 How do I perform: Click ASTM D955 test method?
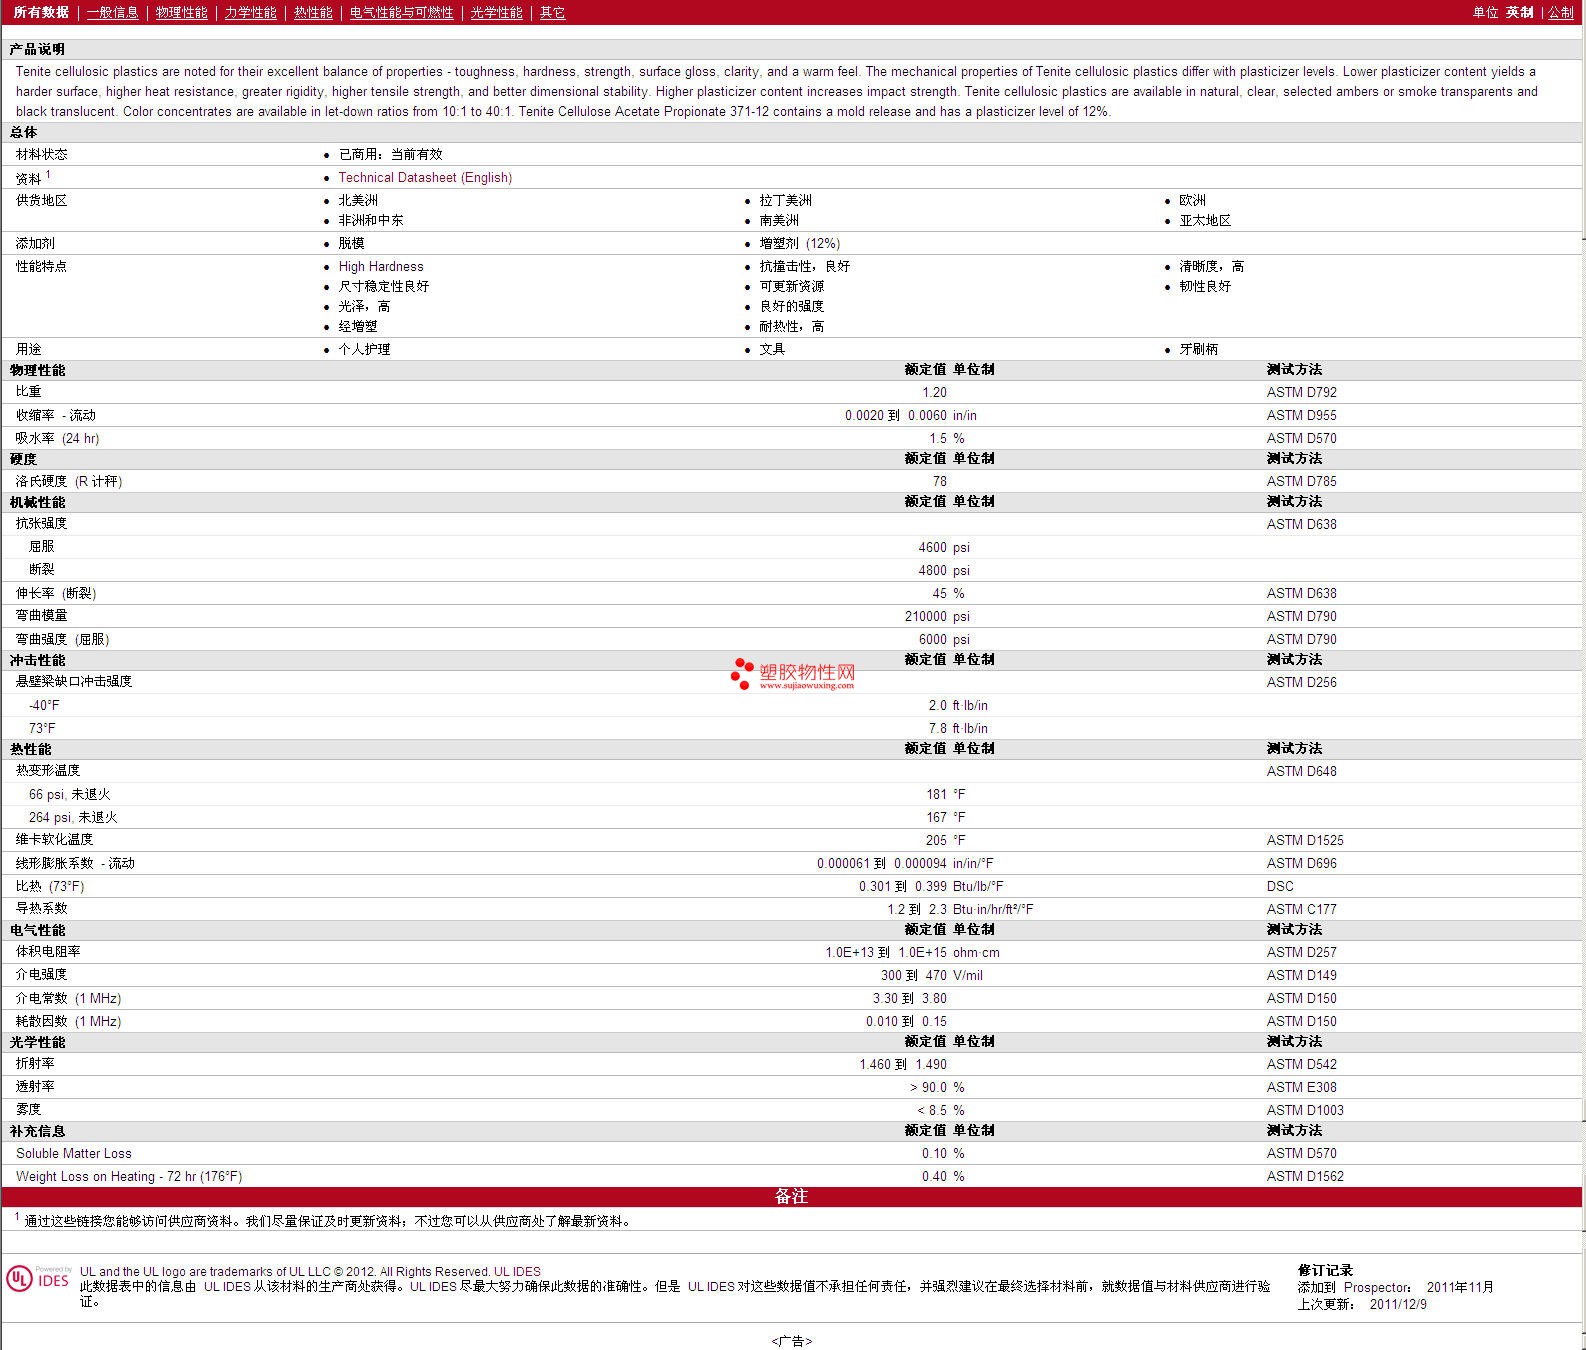click(x=1301, y=415)
